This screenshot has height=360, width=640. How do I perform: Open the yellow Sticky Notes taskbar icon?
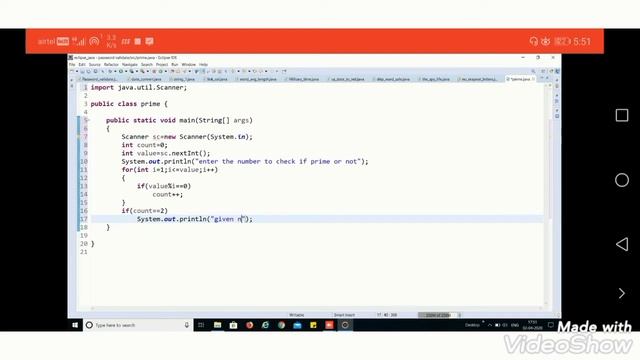(313, 325)
